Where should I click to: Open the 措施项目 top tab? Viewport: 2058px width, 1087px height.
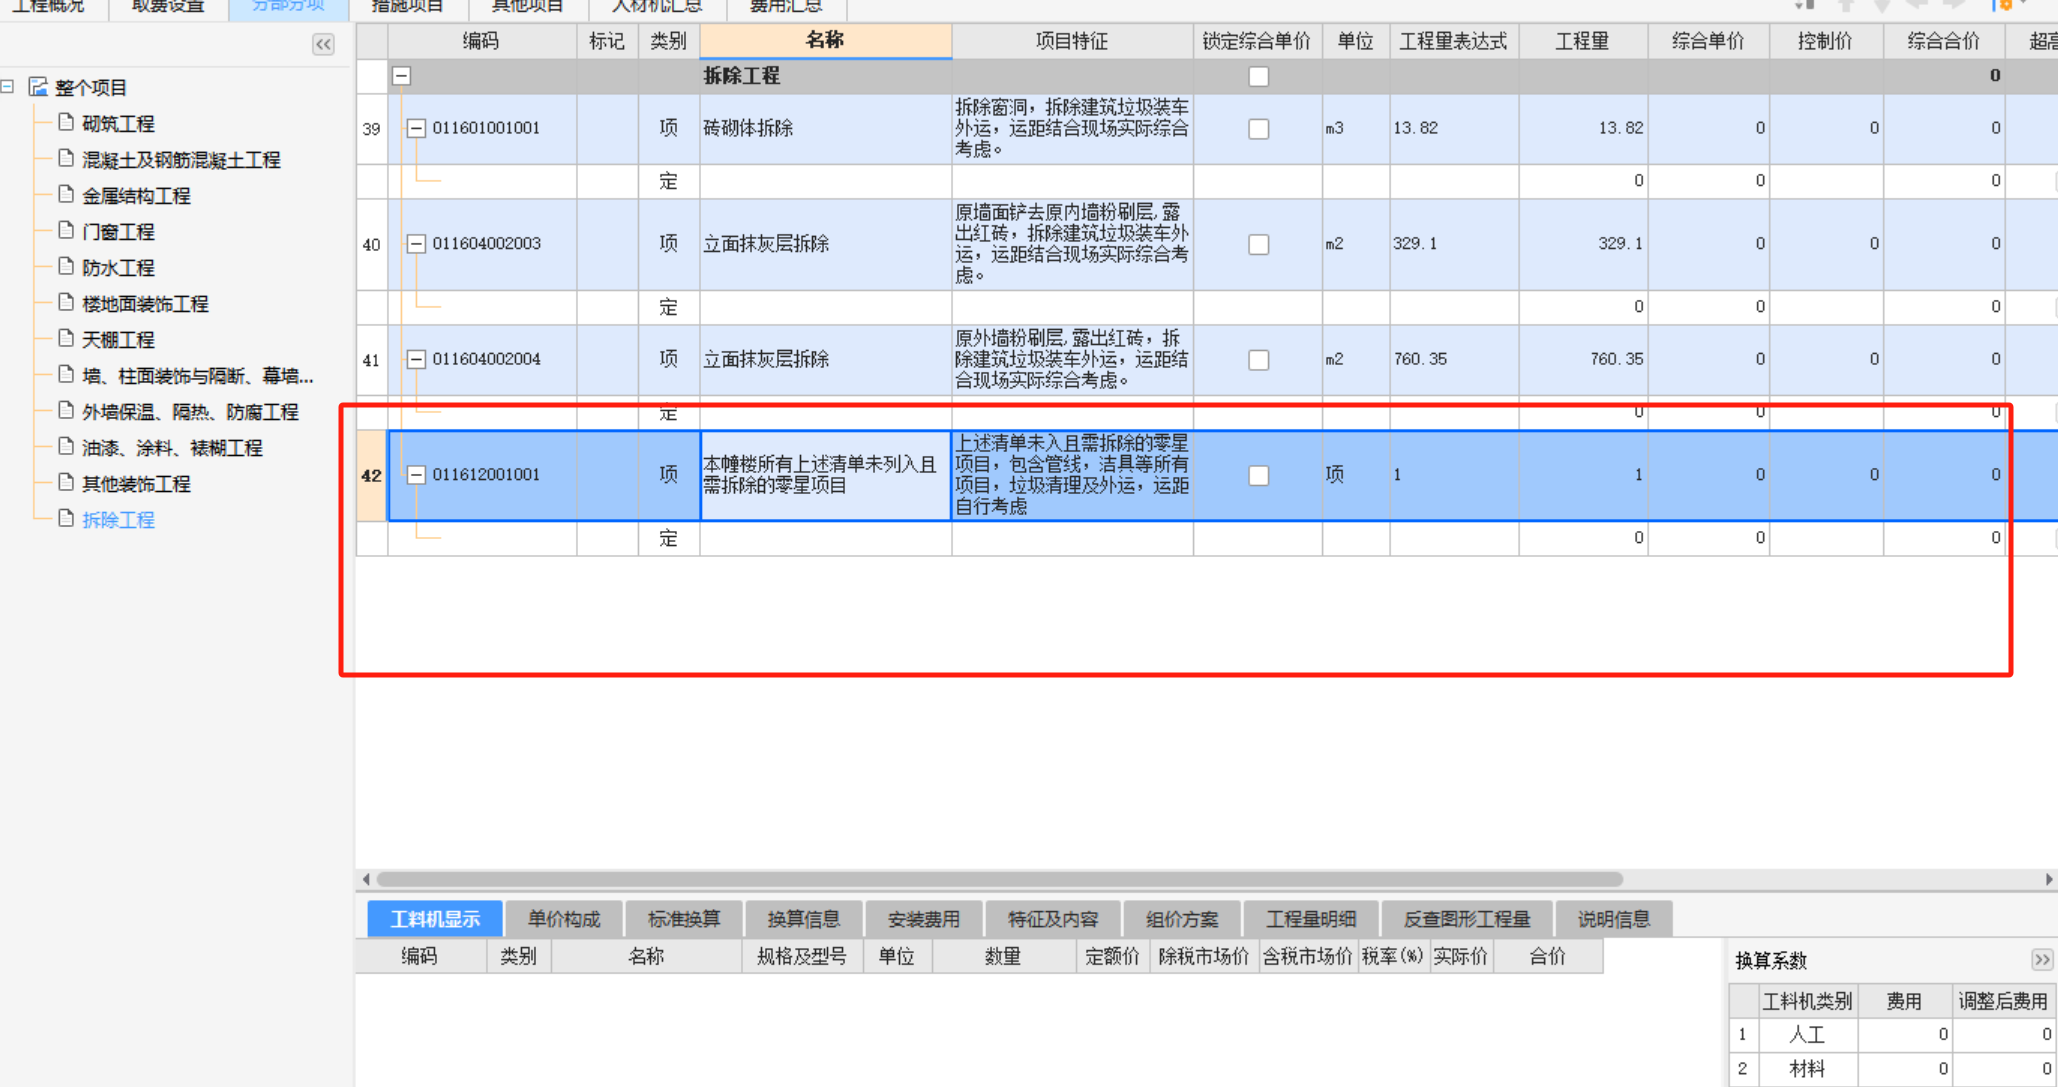(407, 7)
